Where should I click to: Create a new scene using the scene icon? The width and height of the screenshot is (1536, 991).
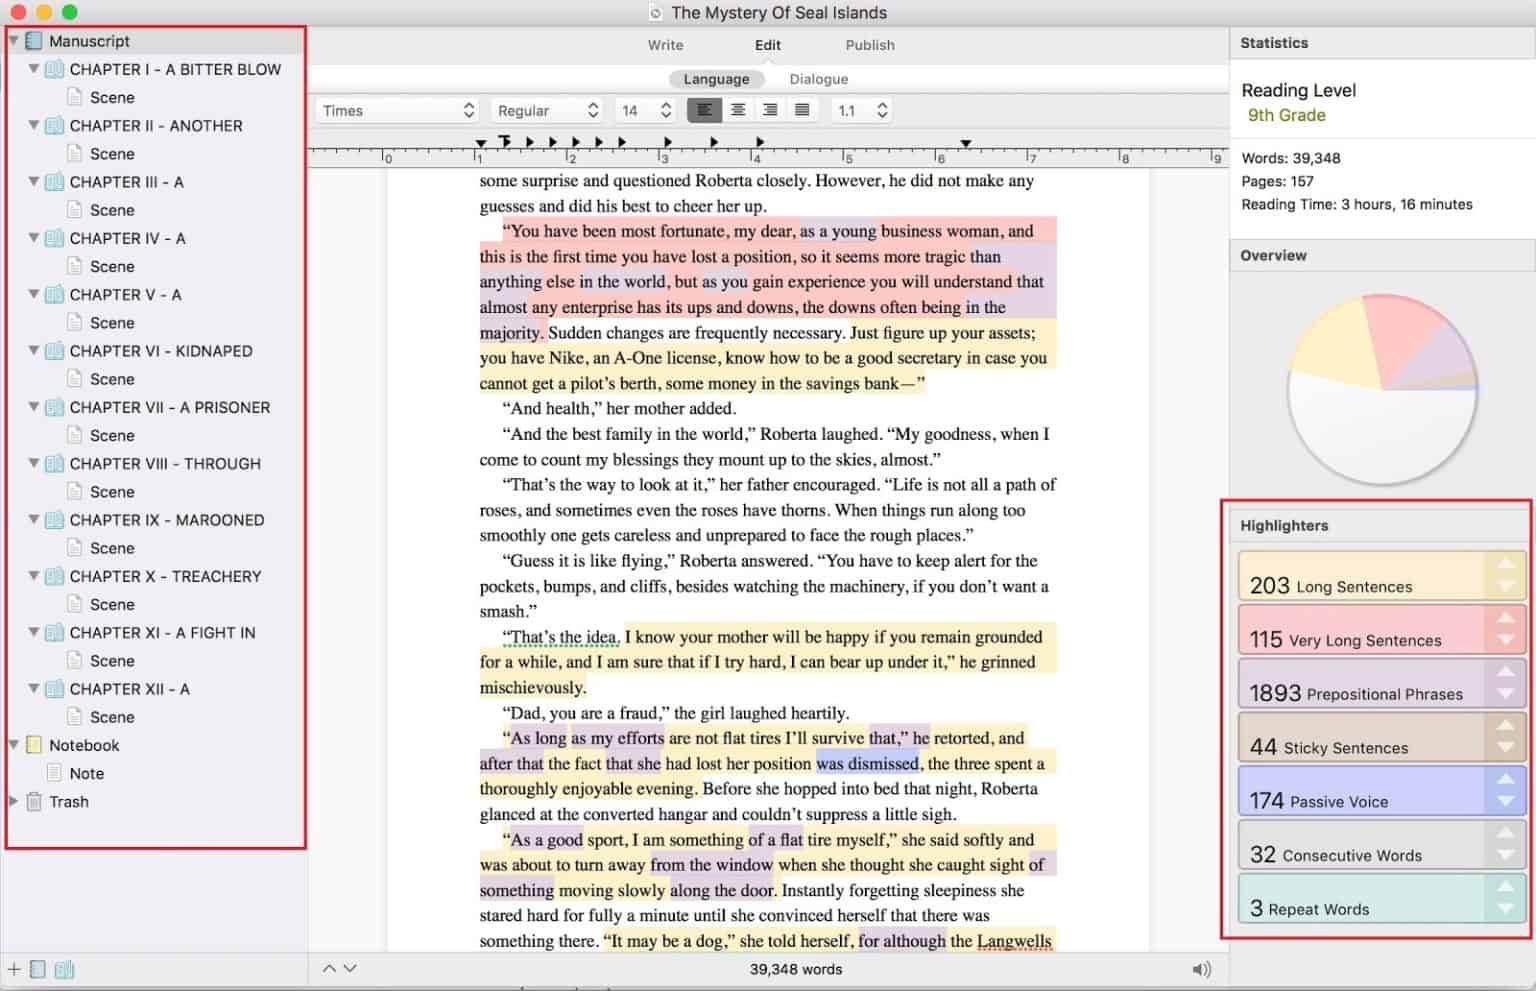[38, 968]
